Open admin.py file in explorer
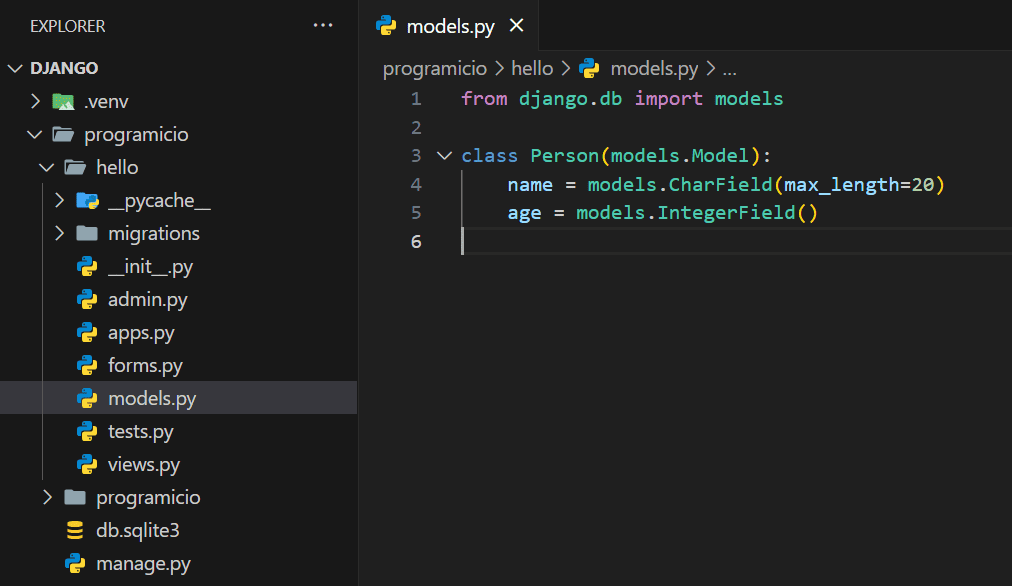 (148, 299)
